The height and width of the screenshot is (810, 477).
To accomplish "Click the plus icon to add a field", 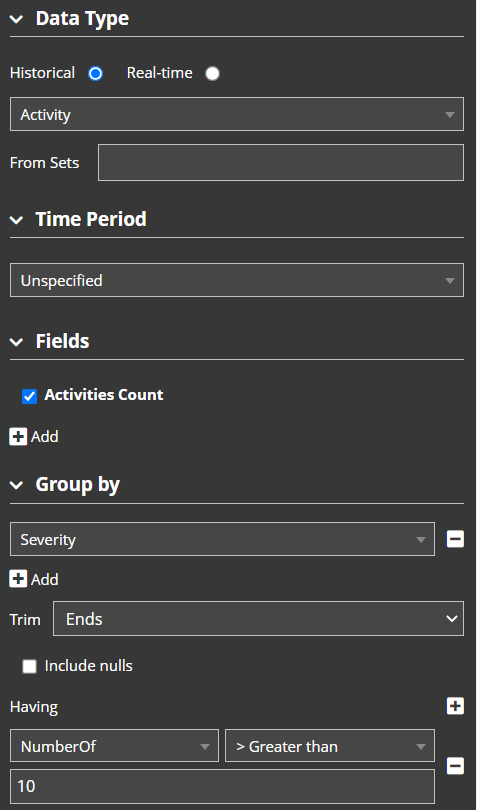I will 18,437.
